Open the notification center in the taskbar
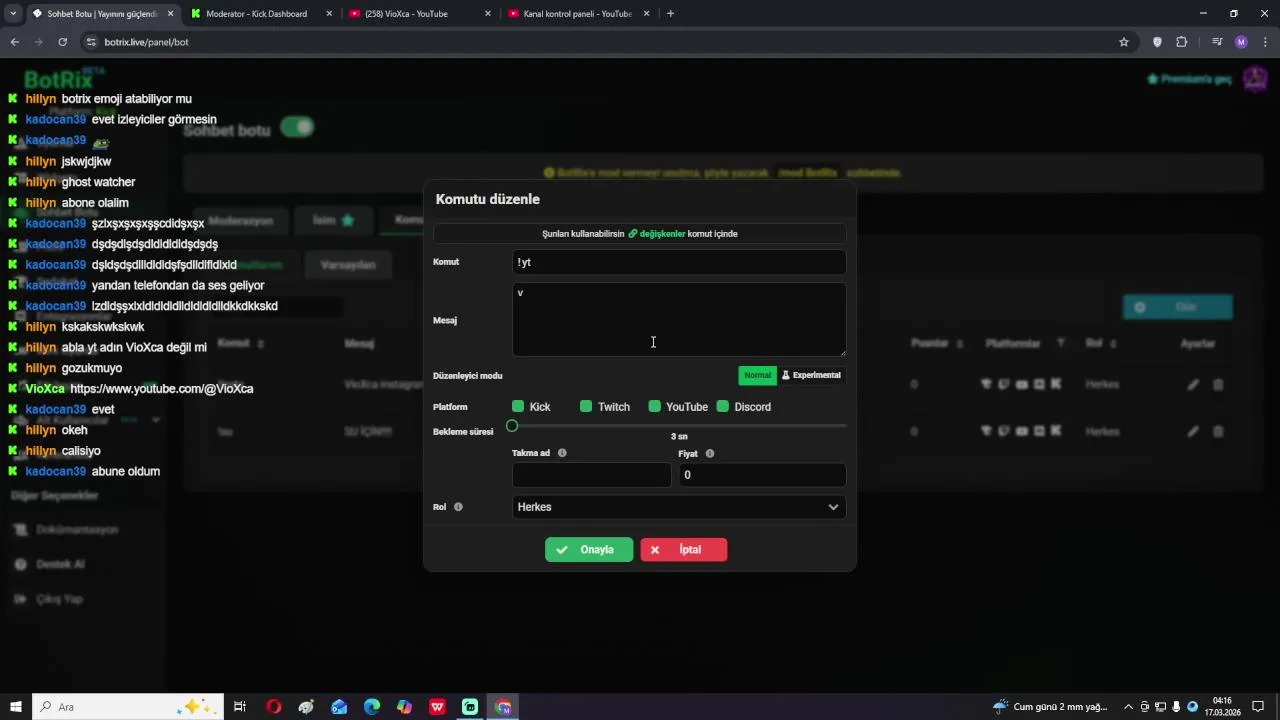 point(1258,707)
